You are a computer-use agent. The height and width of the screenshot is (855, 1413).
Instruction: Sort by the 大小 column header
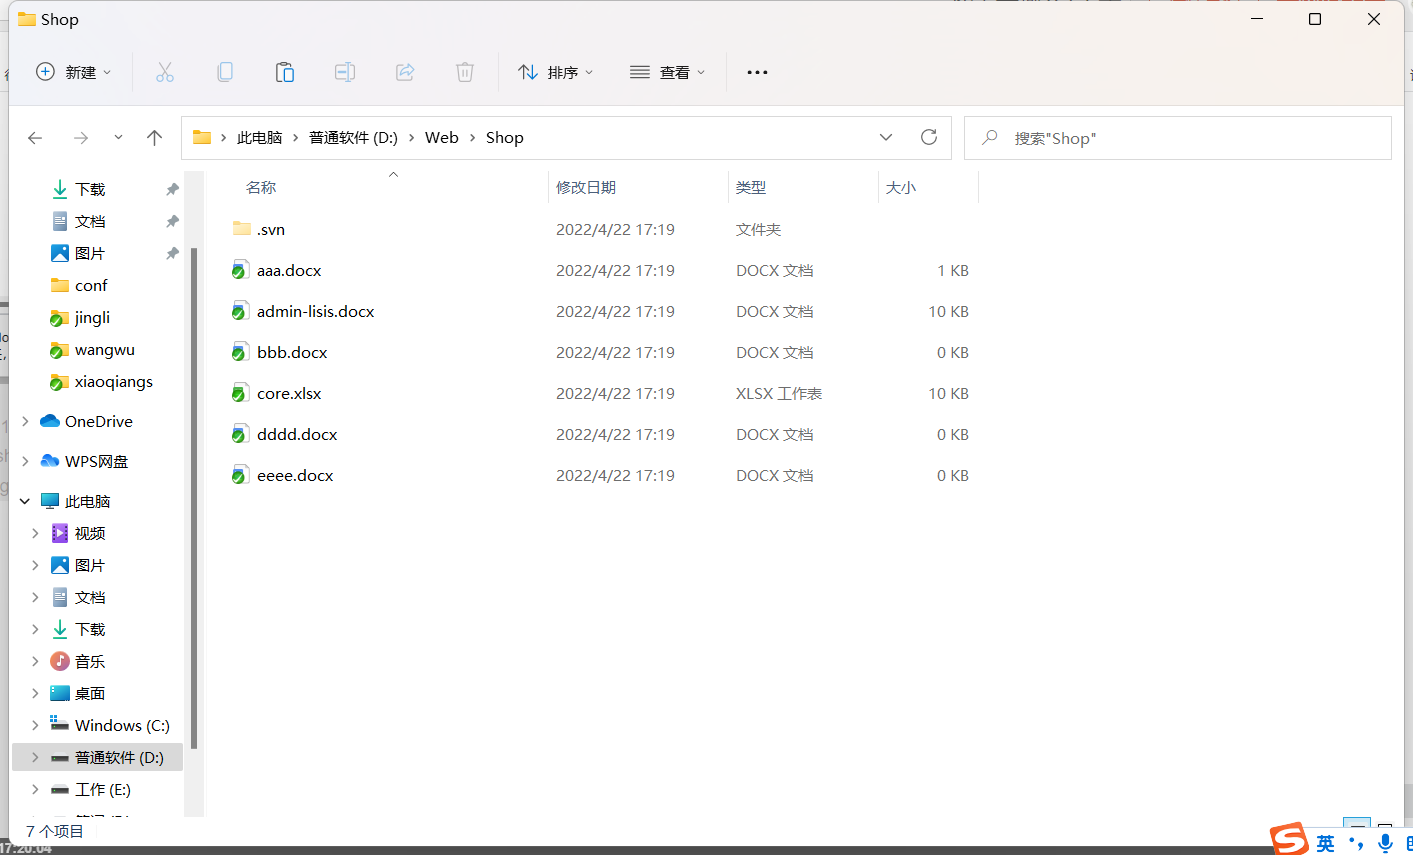click(900, 187)
